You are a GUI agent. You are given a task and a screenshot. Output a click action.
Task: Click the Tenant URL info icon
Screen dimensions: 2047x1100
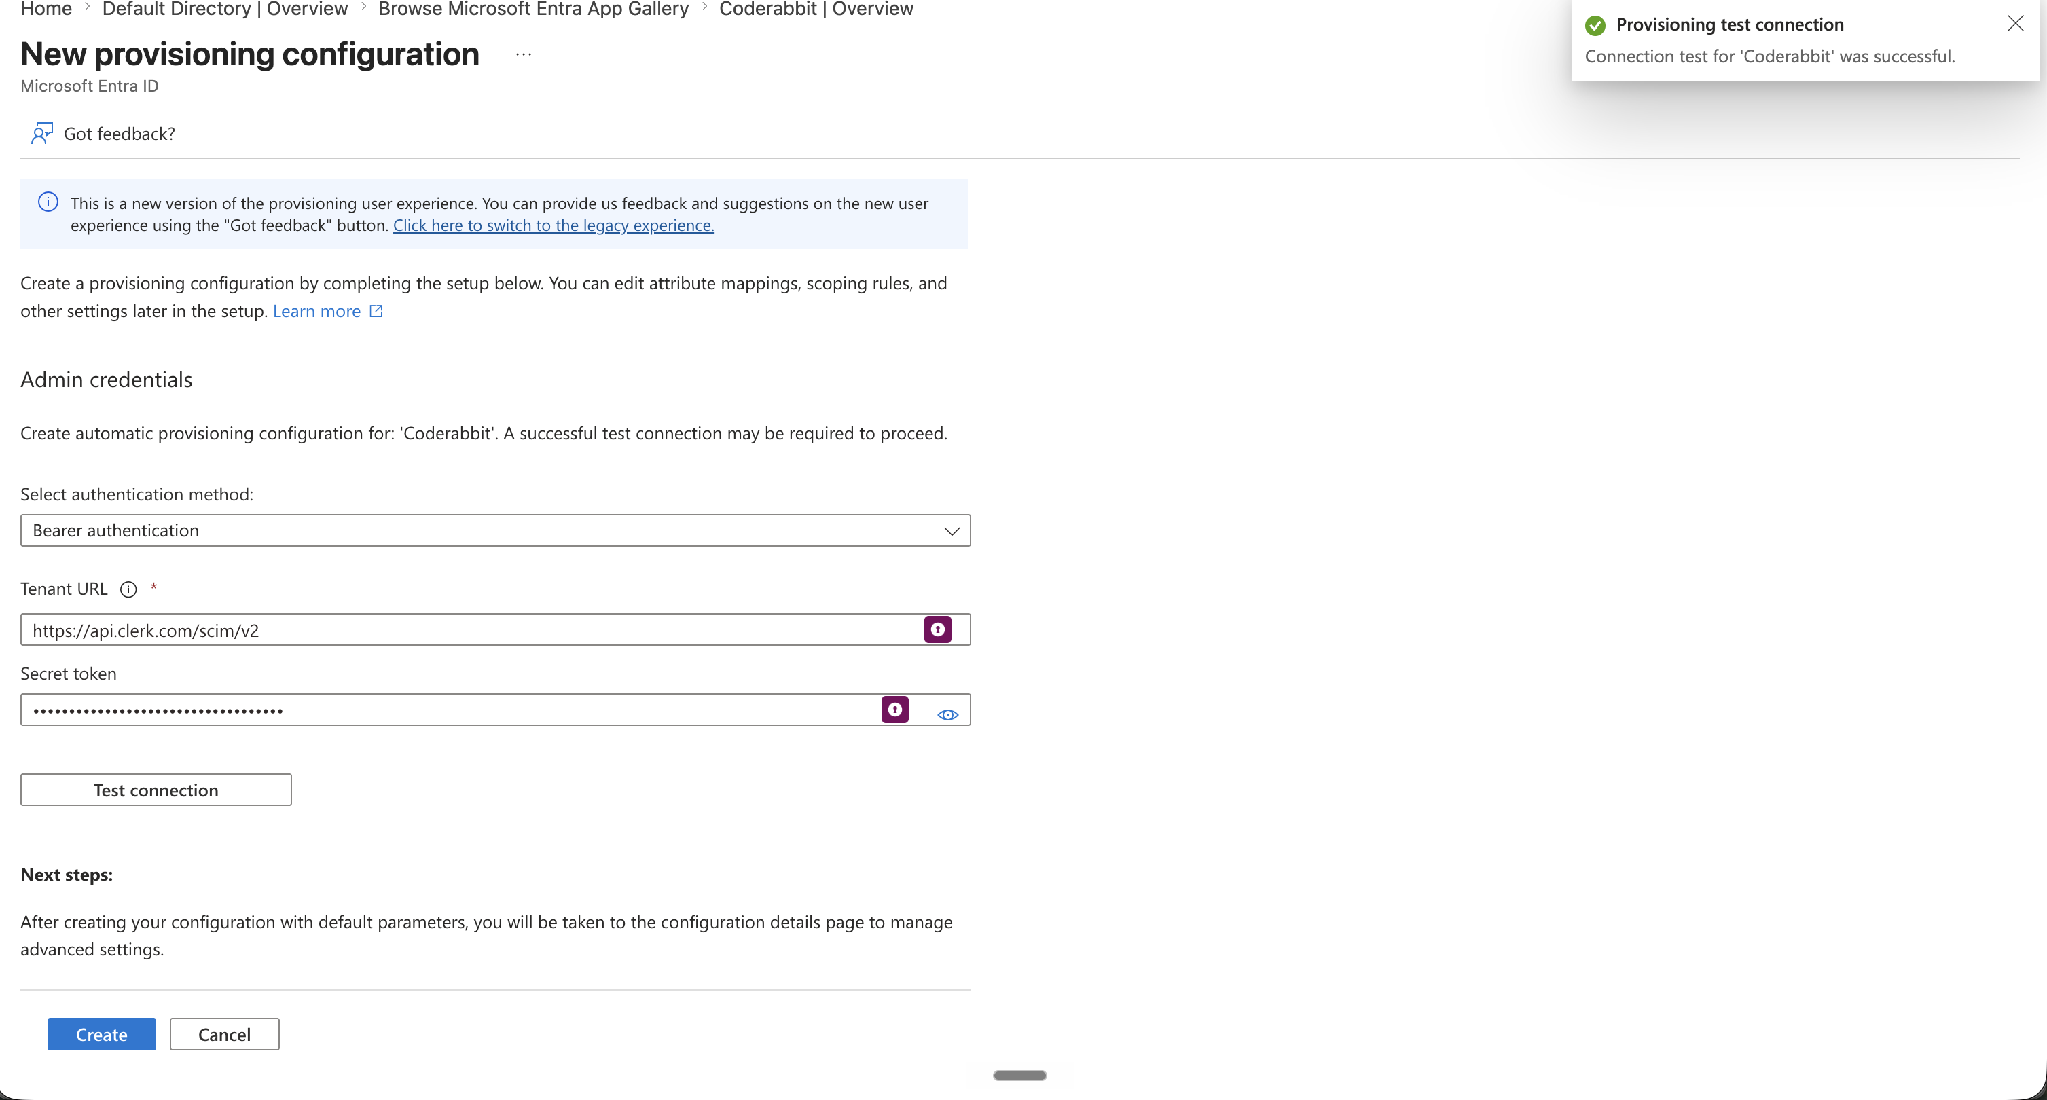pos(128,589)
